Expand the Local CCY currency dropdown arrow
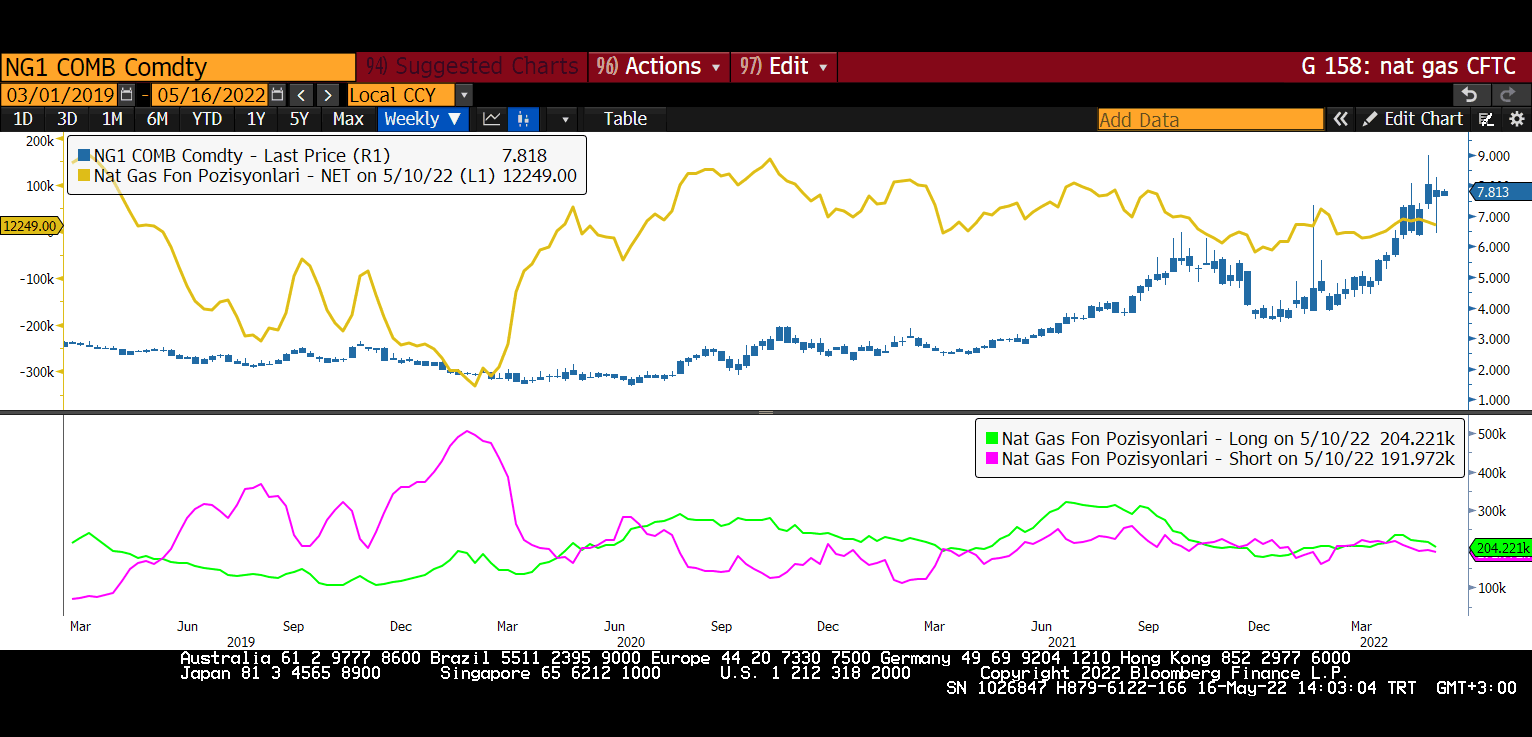Viewport: 1532px width, 737px height. coord(463,95)
